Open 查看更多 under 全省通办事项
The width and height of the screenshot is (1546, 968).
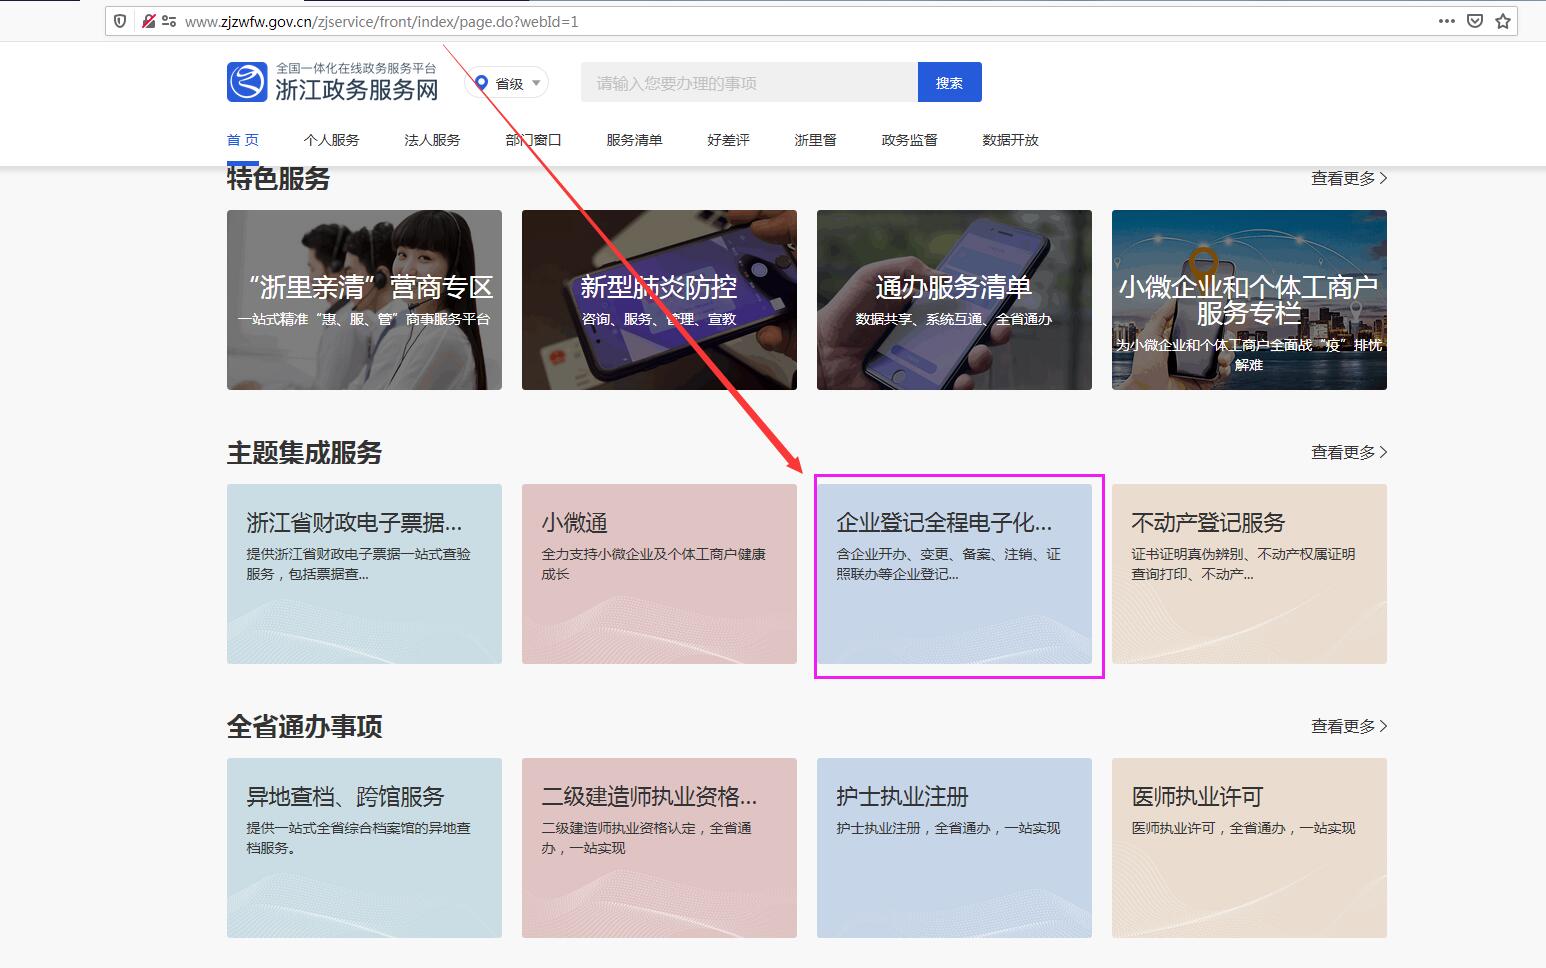coord(1346,726)
